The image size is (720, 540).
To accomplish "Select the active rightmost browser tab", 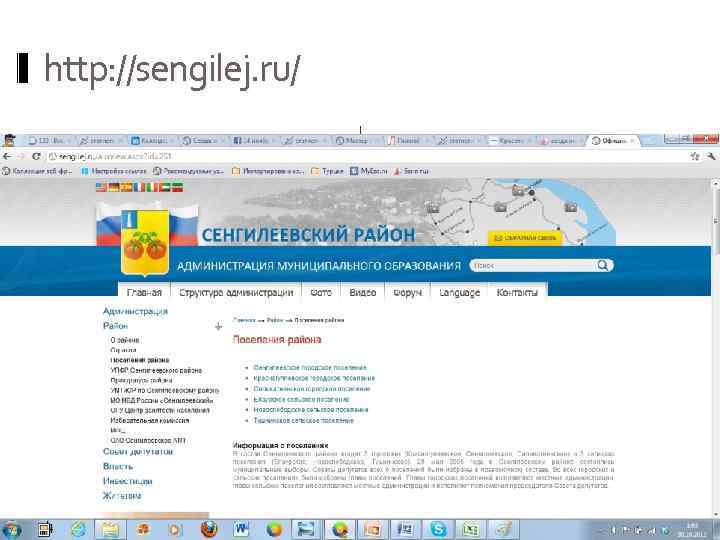I will click(614, 141).
